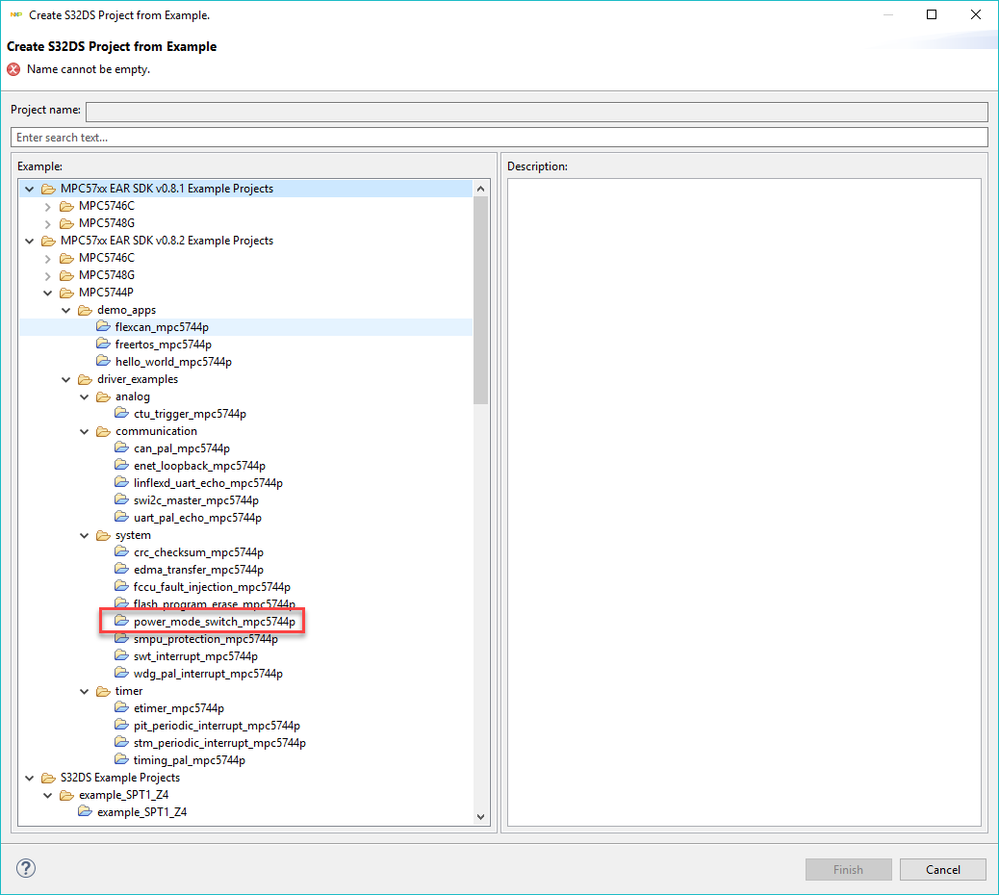The width and height of the screenshot is (999, 895).
Task: Click the scroll up arrow of example tree
Action: click(480, 189)
